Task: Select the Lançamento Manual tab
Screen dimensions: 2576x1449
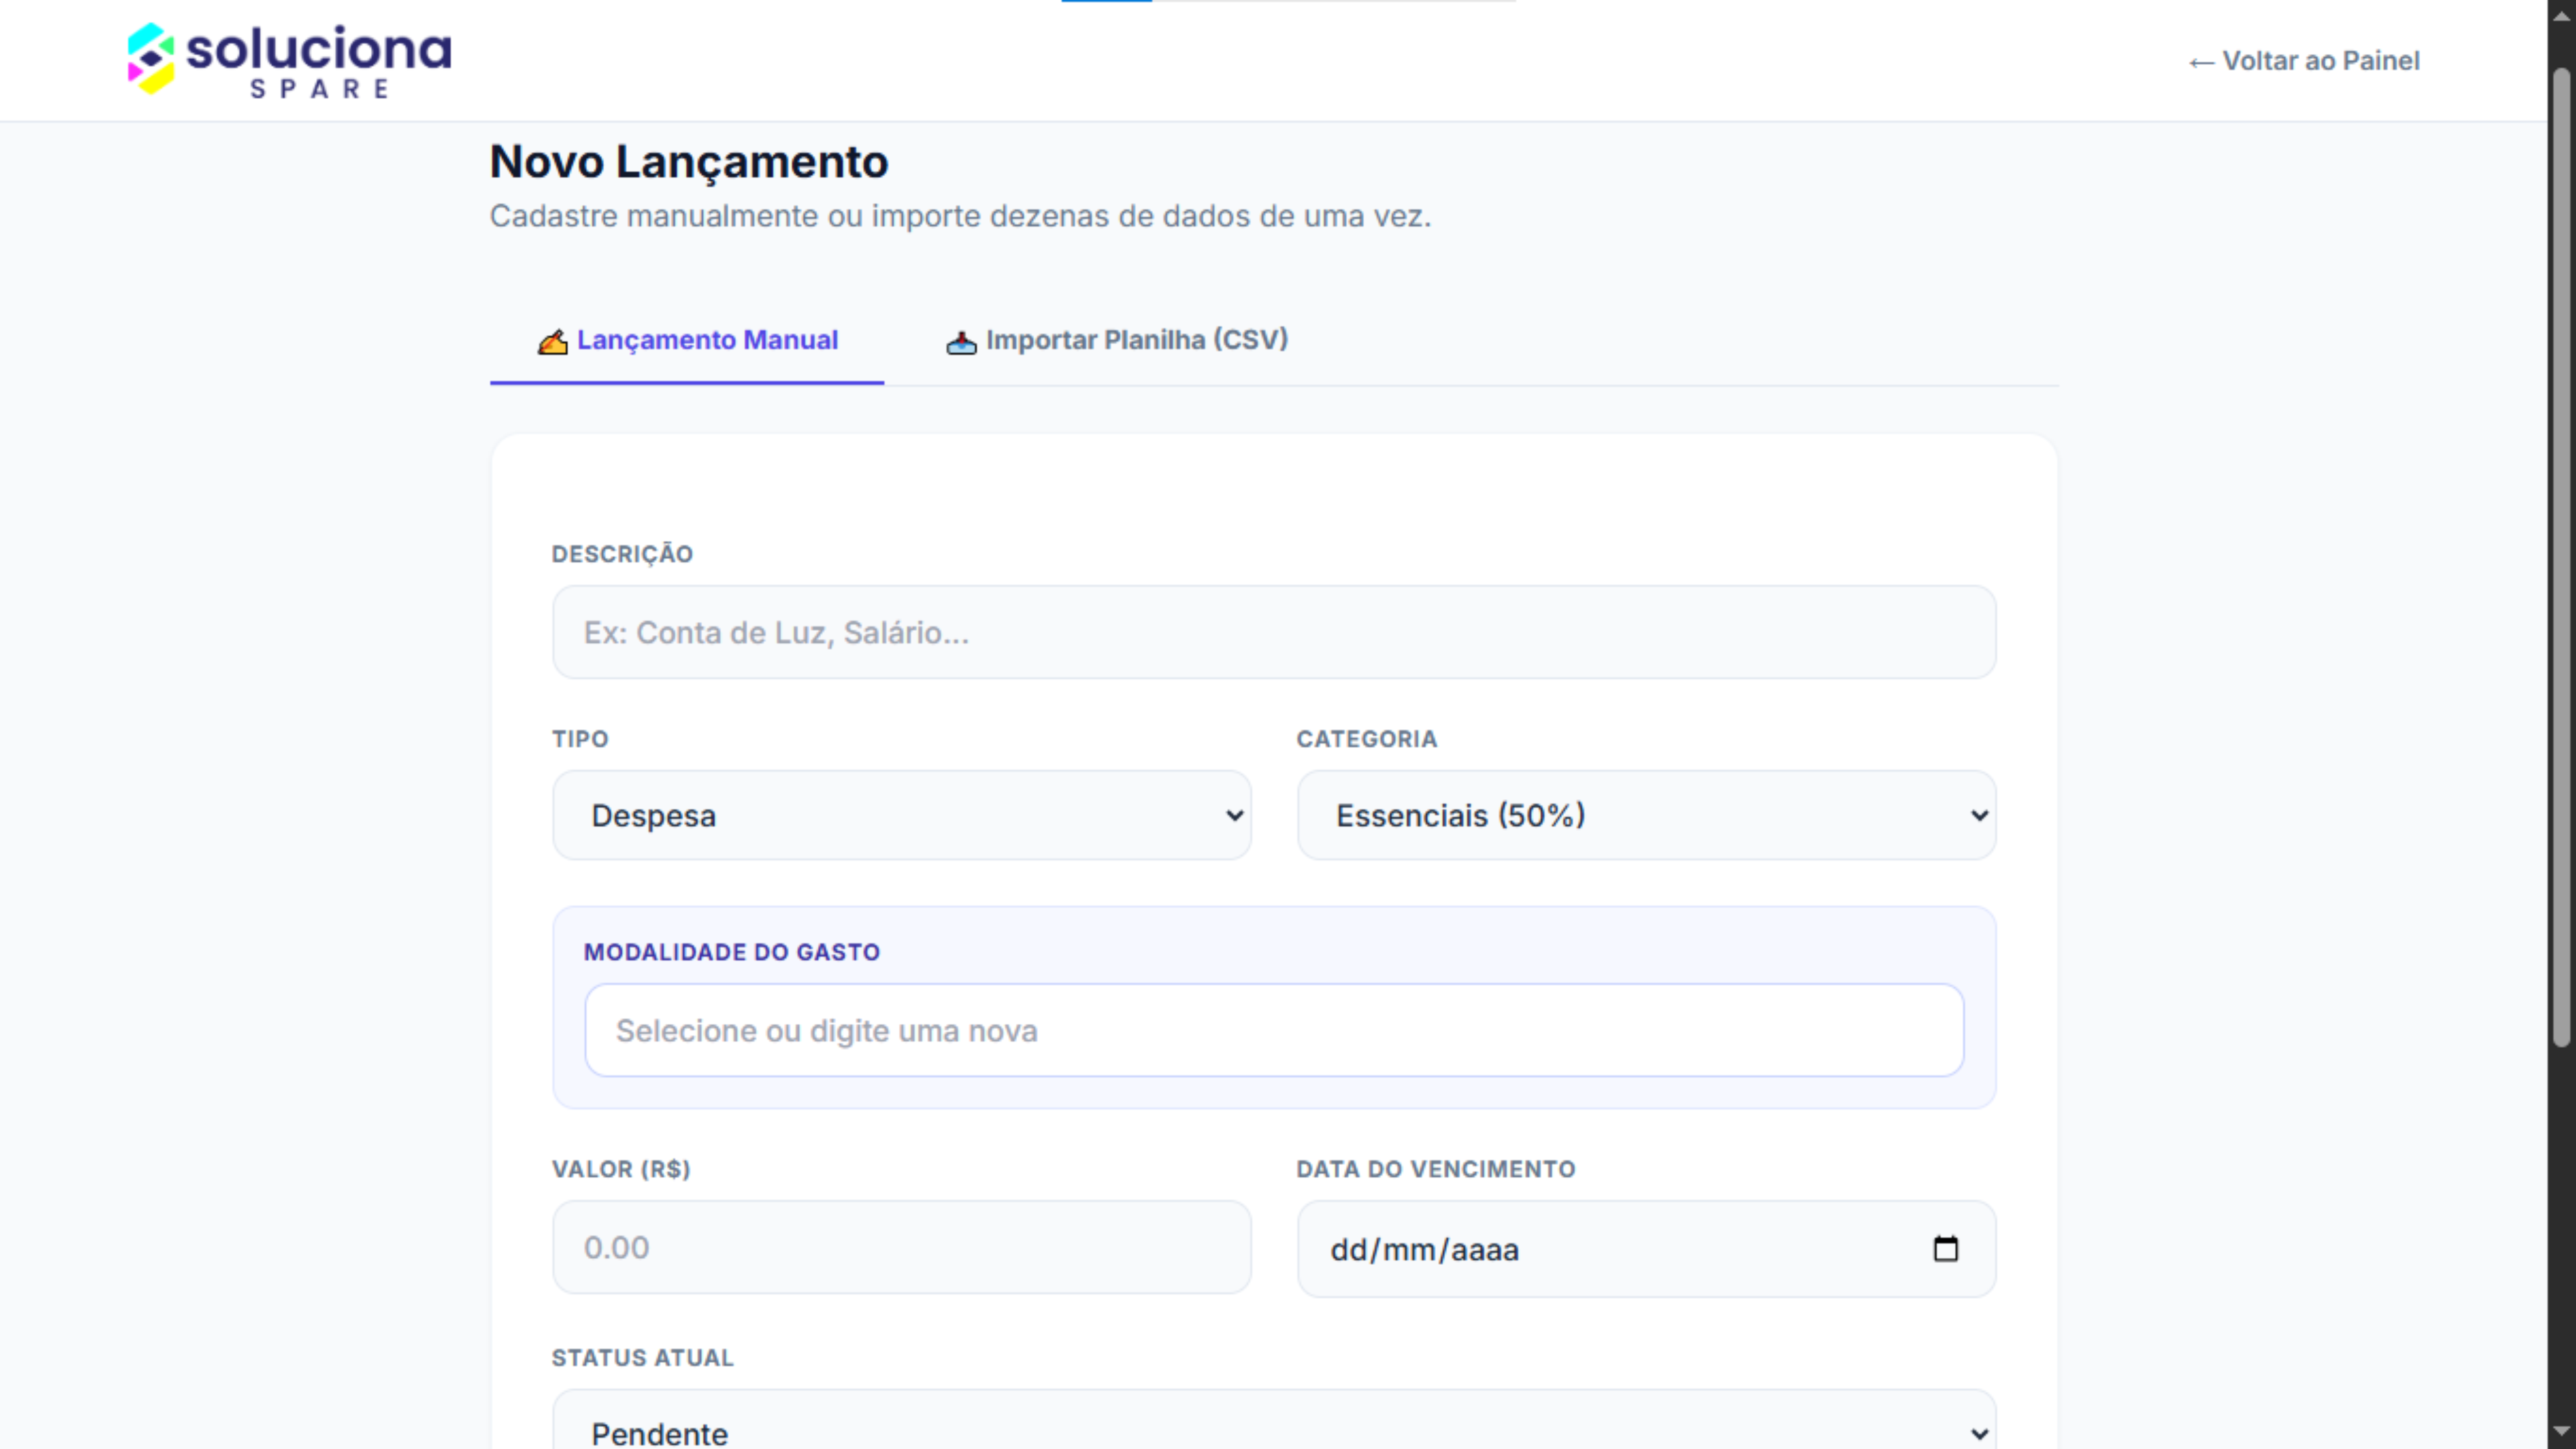Action: [x=687, y=341]
